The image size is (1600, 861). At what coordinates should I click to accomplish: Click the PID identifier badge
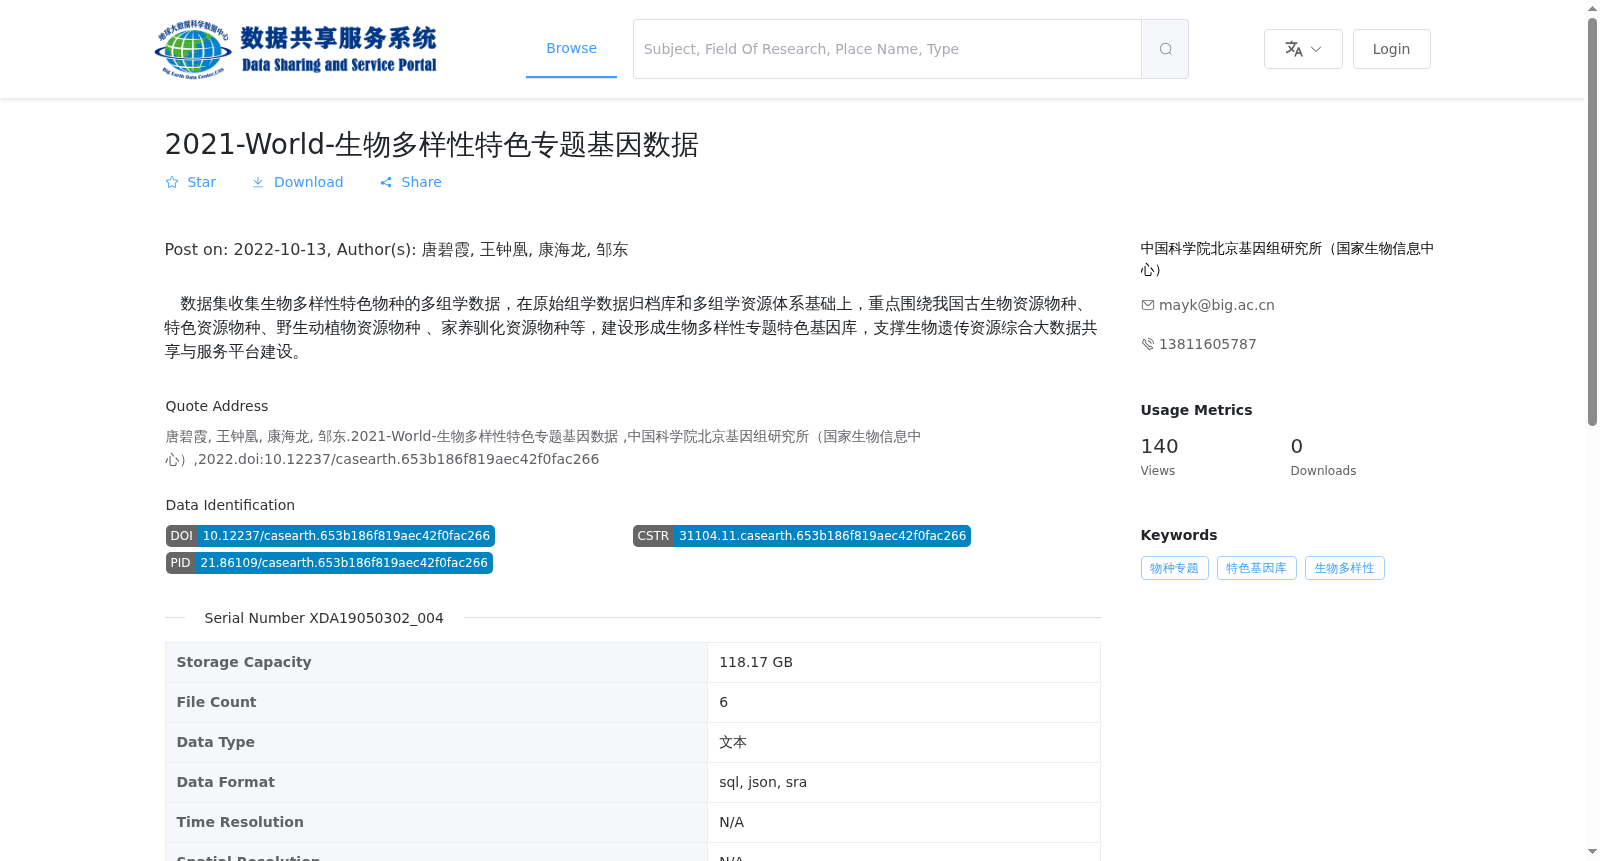[329, 563]
